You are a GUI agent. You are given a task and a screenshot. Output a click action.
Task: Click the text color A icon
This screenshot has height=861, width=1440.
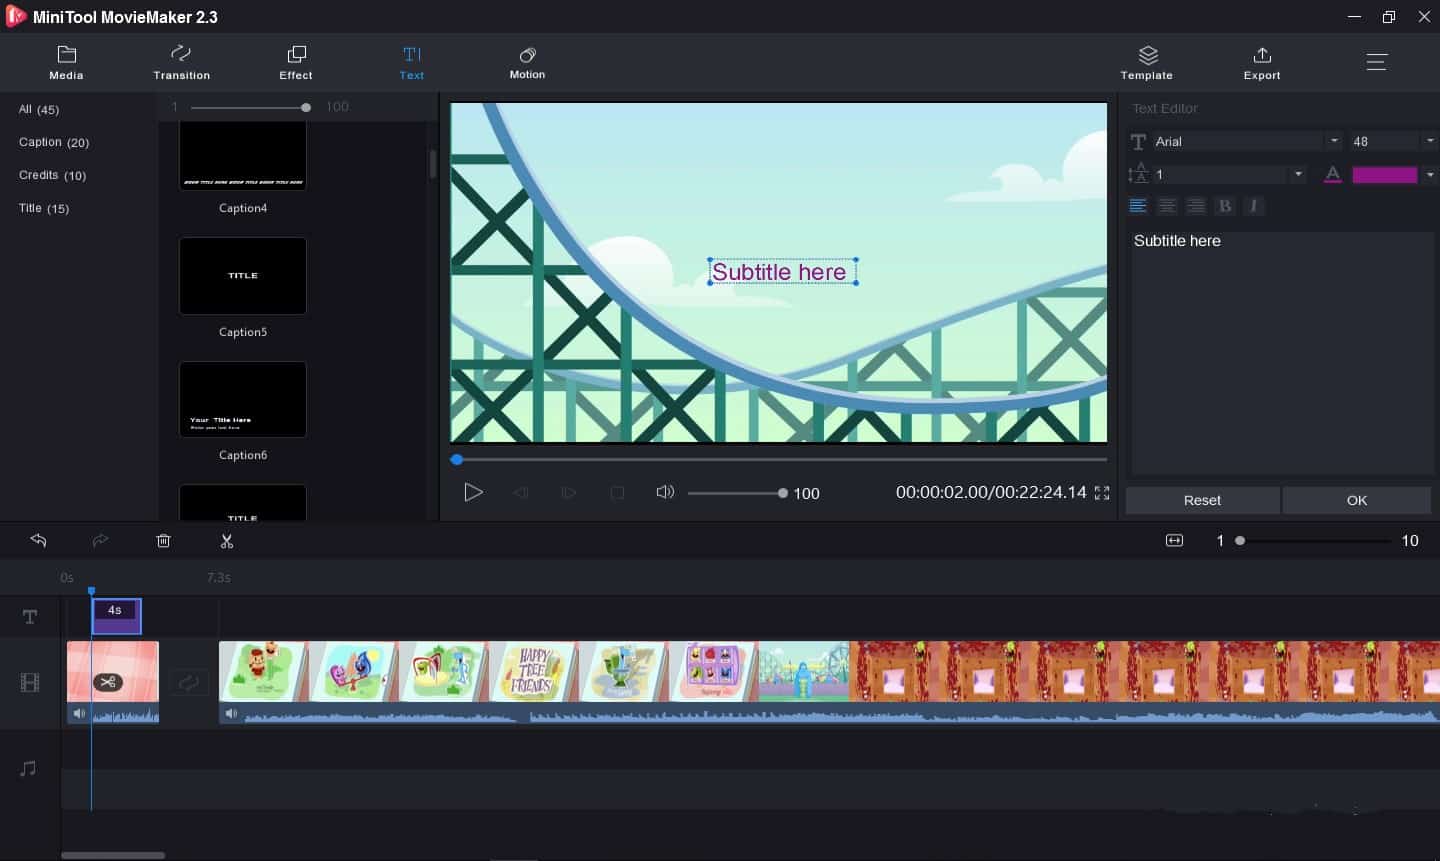pyautogui.click(x=1332, y=174)
